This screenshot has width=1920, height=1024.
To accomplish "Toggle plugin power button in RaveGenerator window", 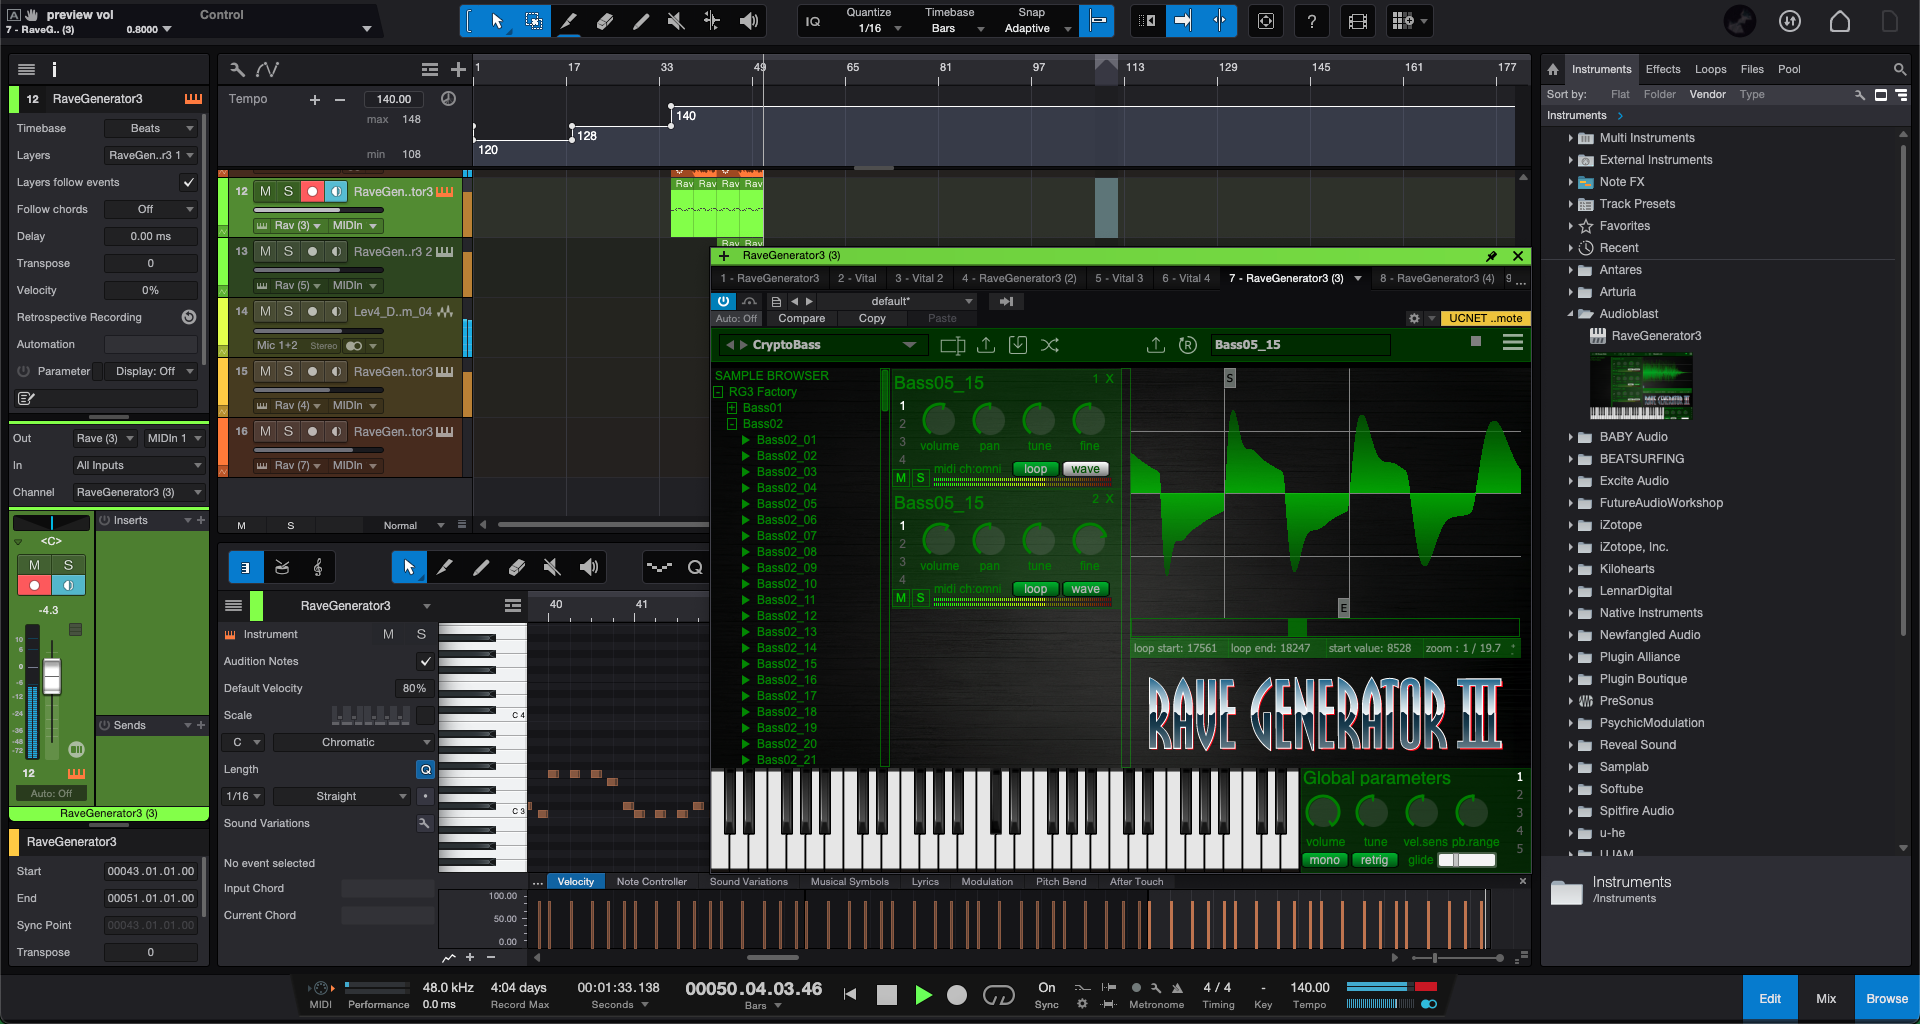I will coord(723,301).
